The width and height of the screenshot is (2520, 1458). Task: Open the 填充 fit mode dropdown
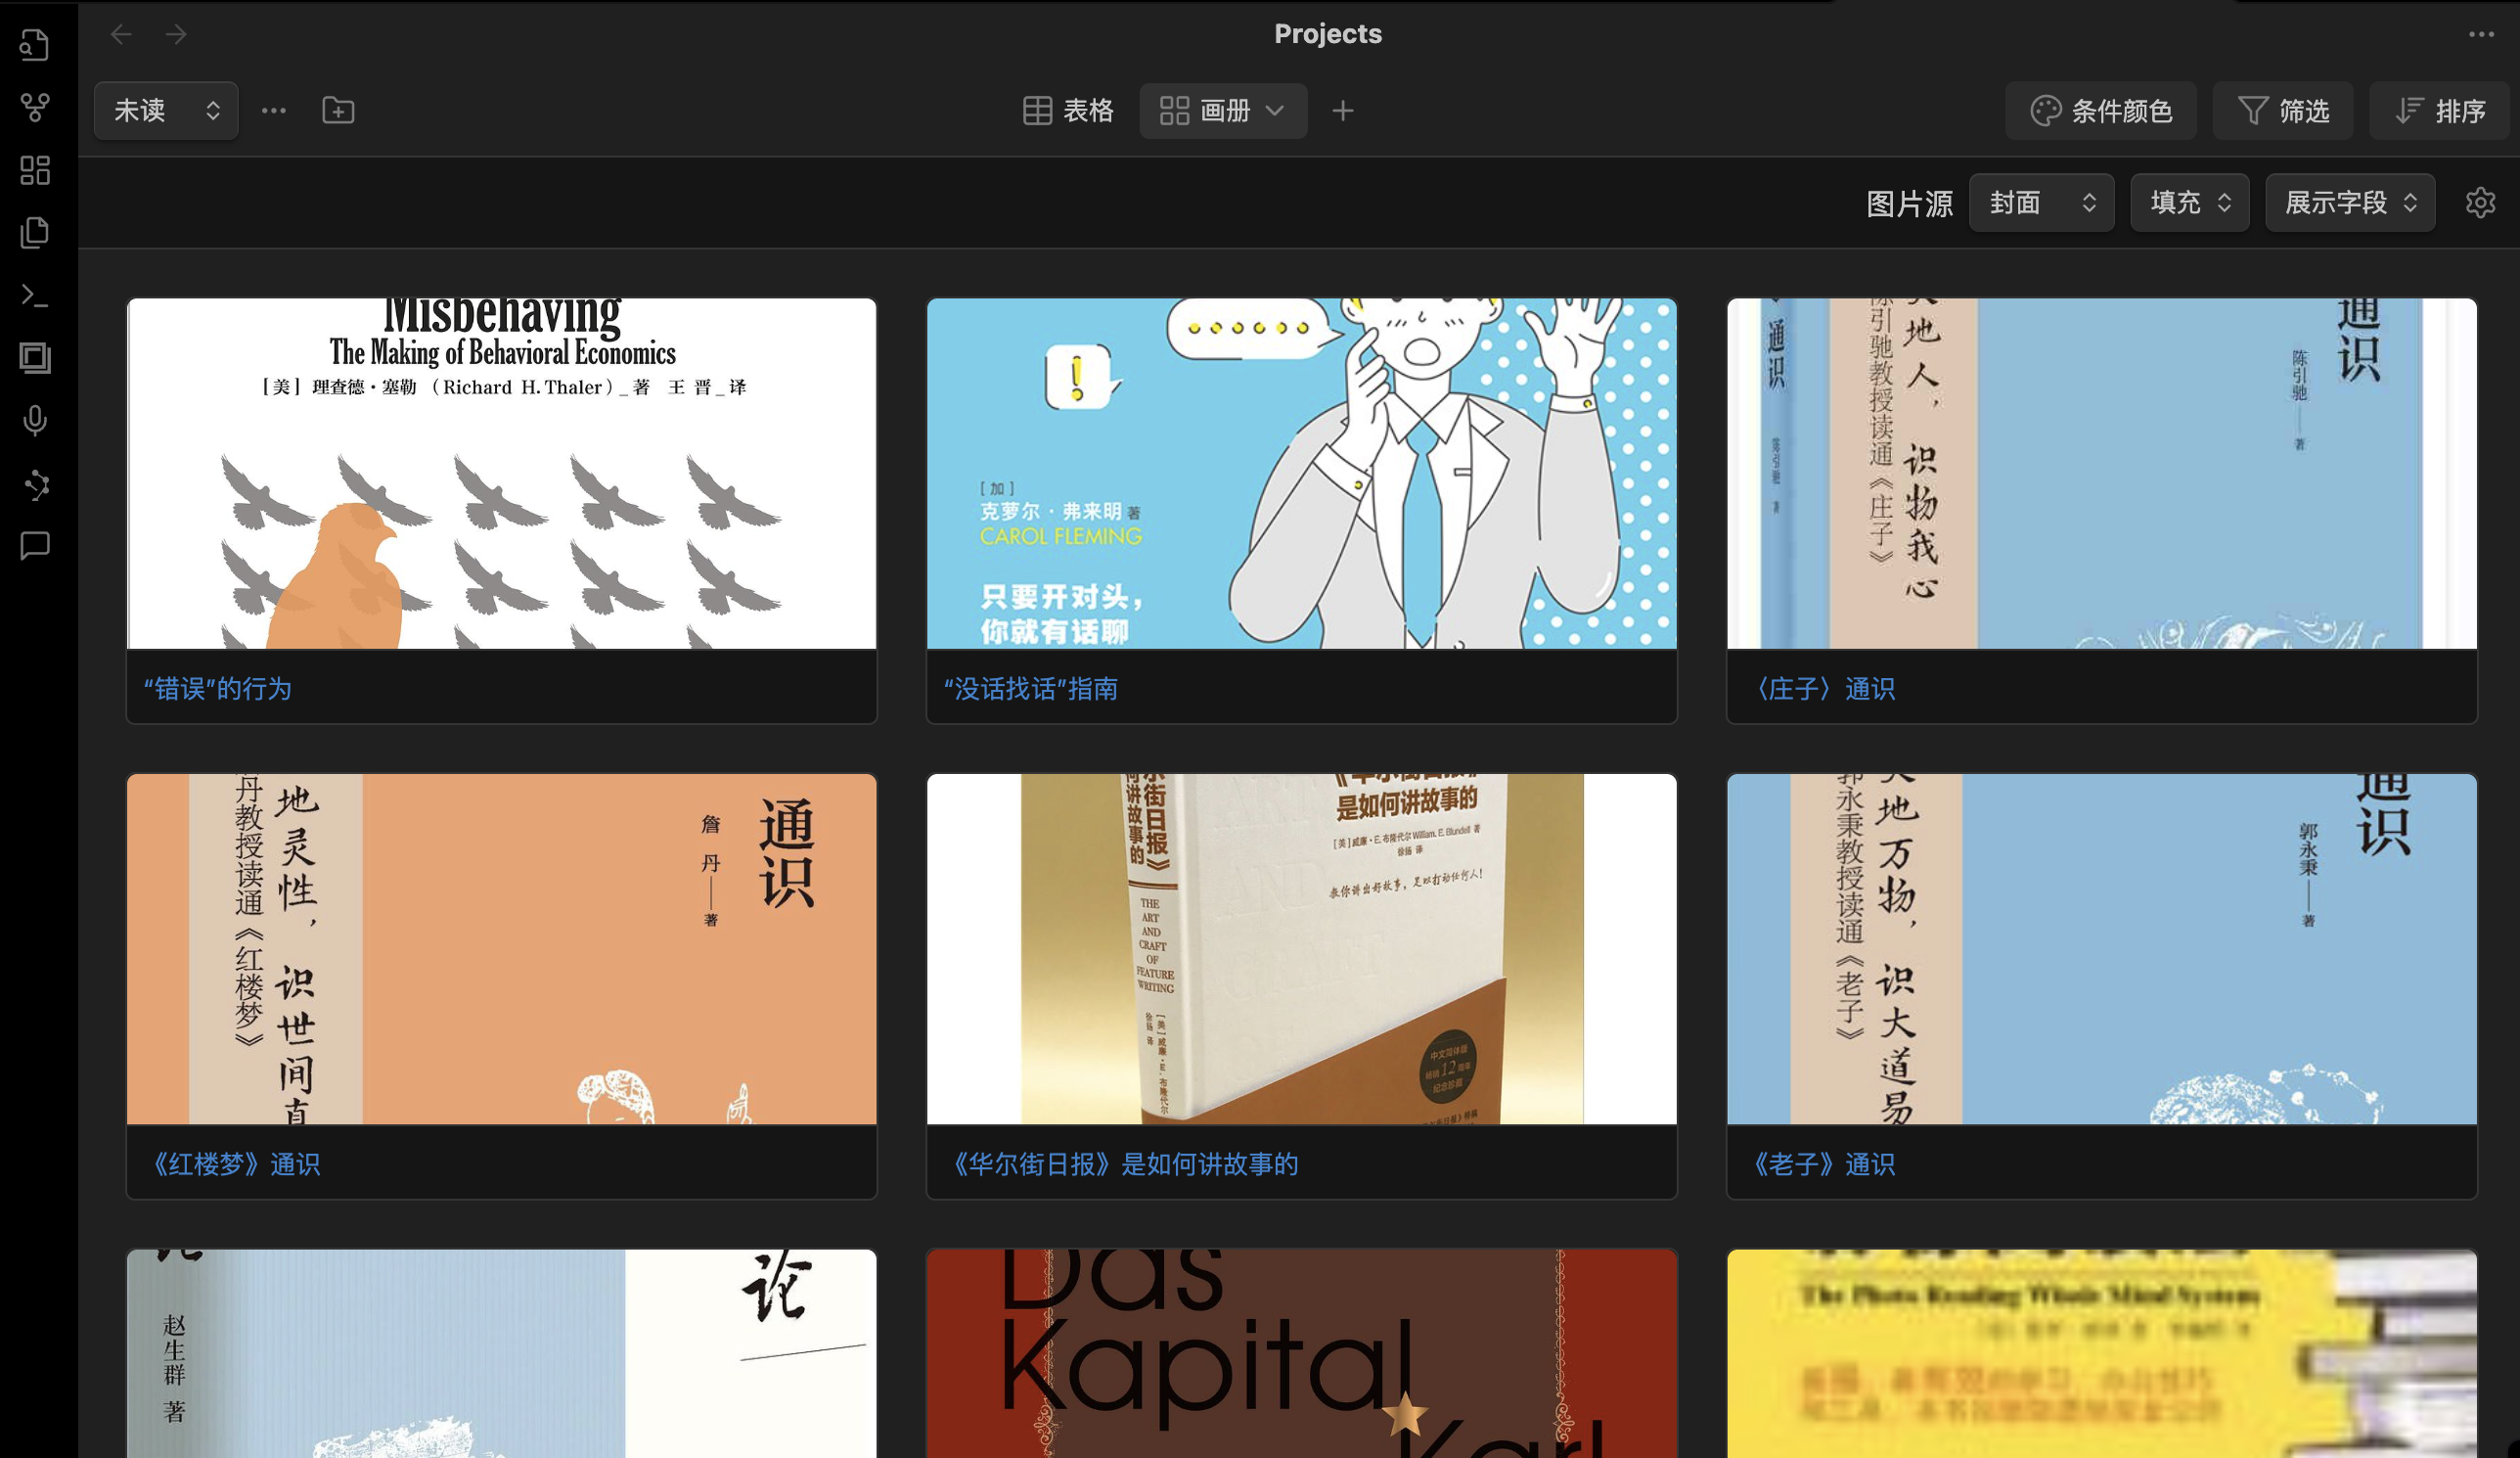[2189, 203]
